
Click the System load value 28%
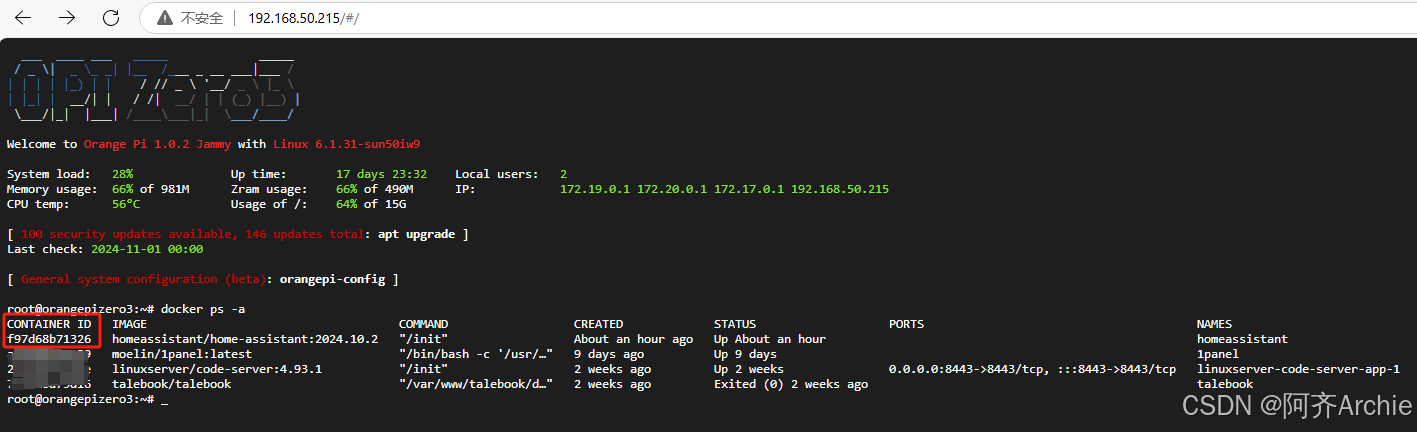(122, 174)
